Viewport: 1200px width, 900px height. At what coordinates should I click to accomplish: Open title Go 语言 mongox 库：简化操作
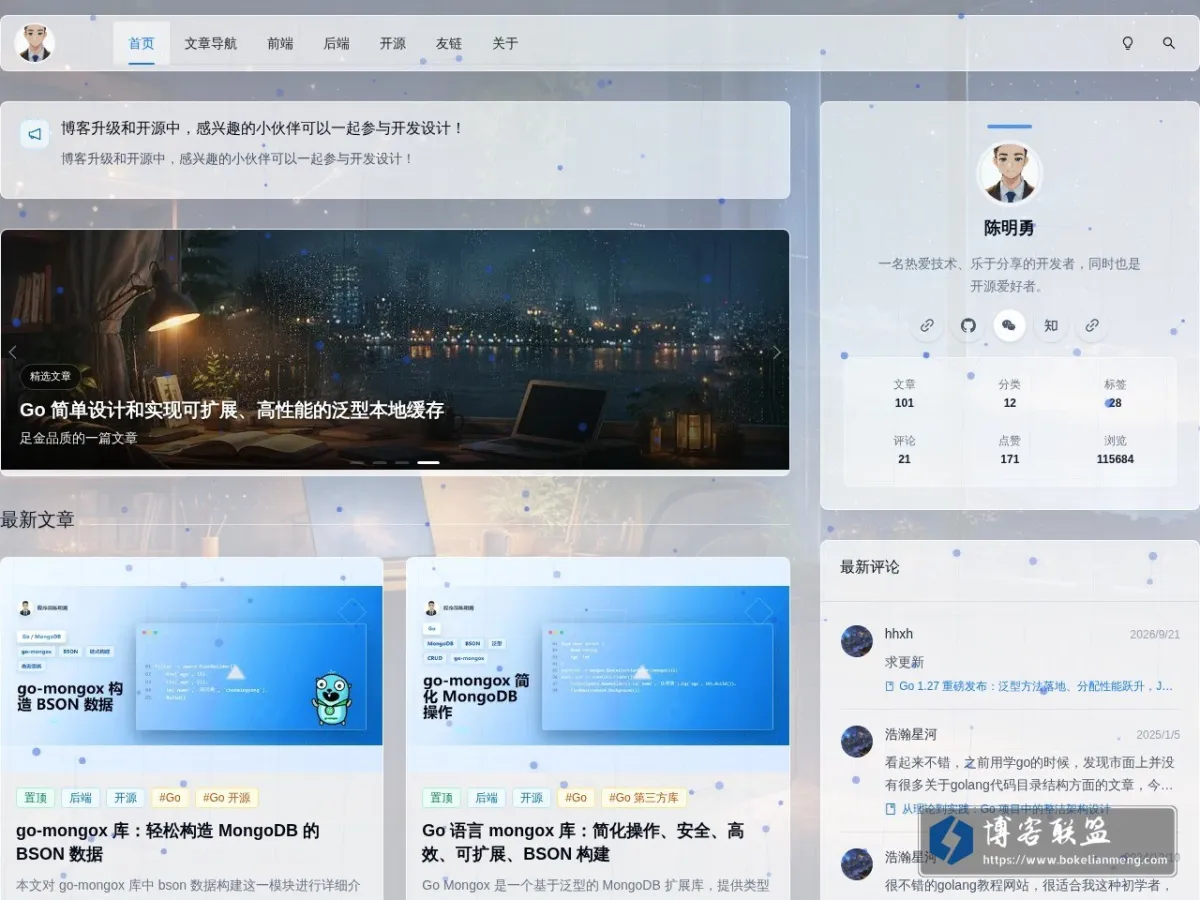pyautogui.click(x=583, y=842)
